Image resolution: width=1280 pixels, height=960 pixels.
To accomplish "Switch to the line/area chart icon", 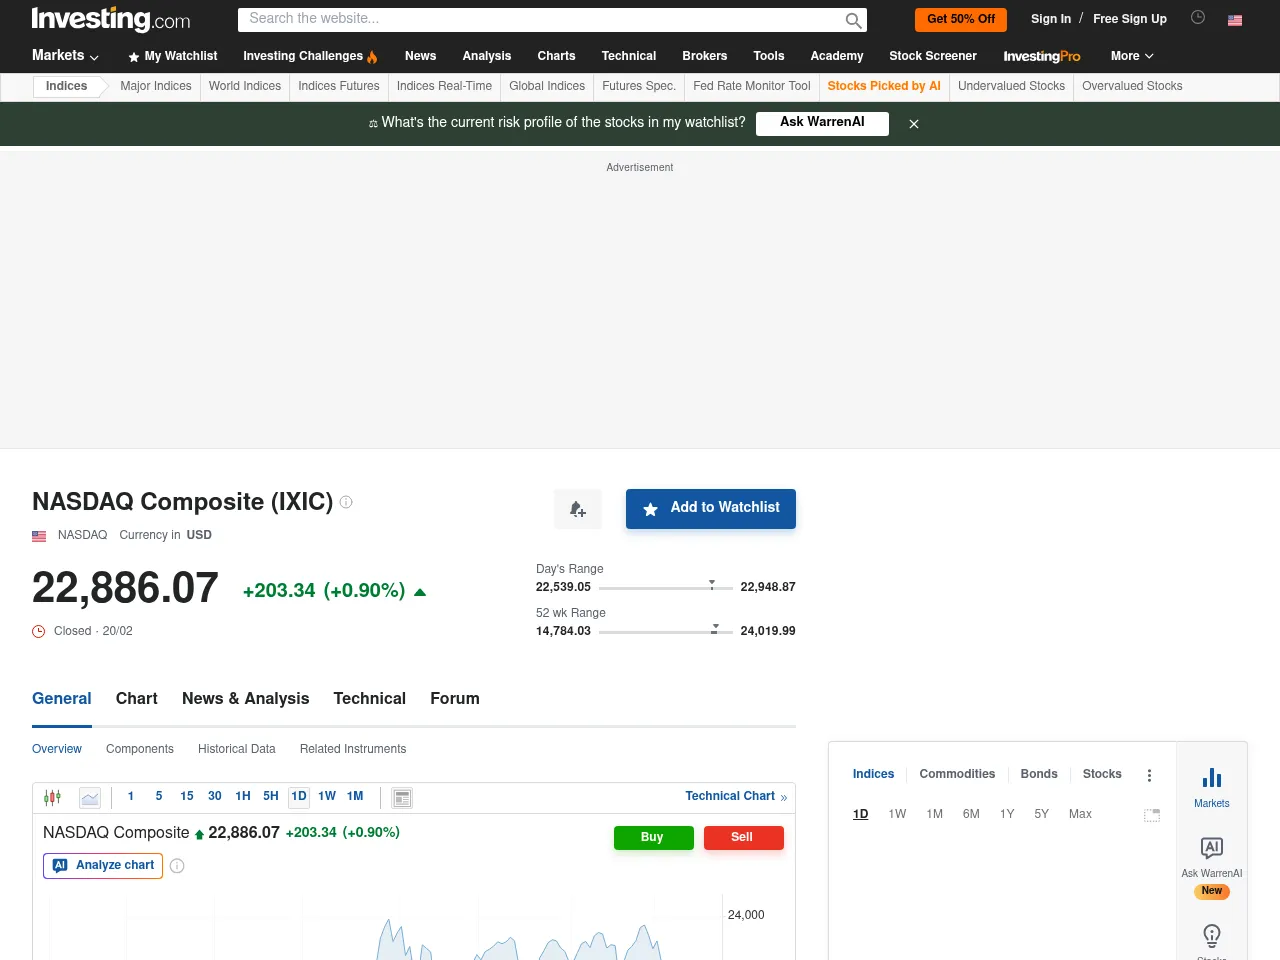I will click(89, 797).
